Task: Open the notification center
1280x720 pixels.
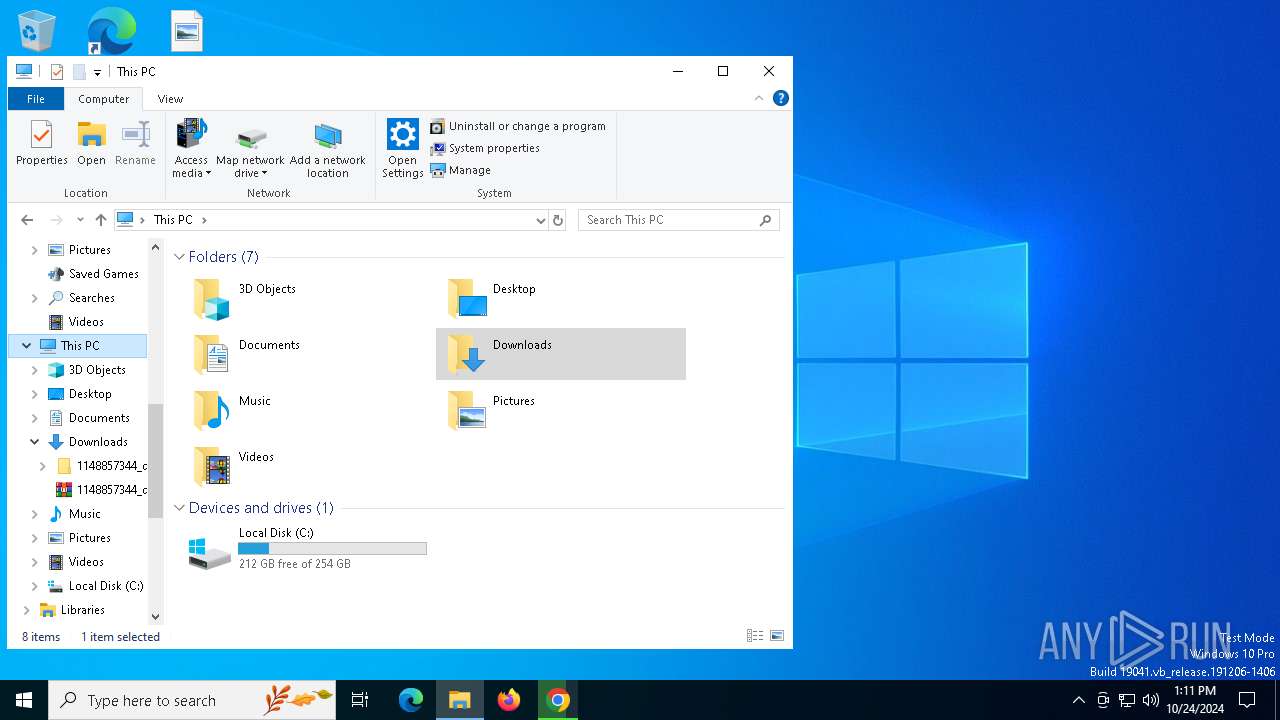Action: 1247,700
